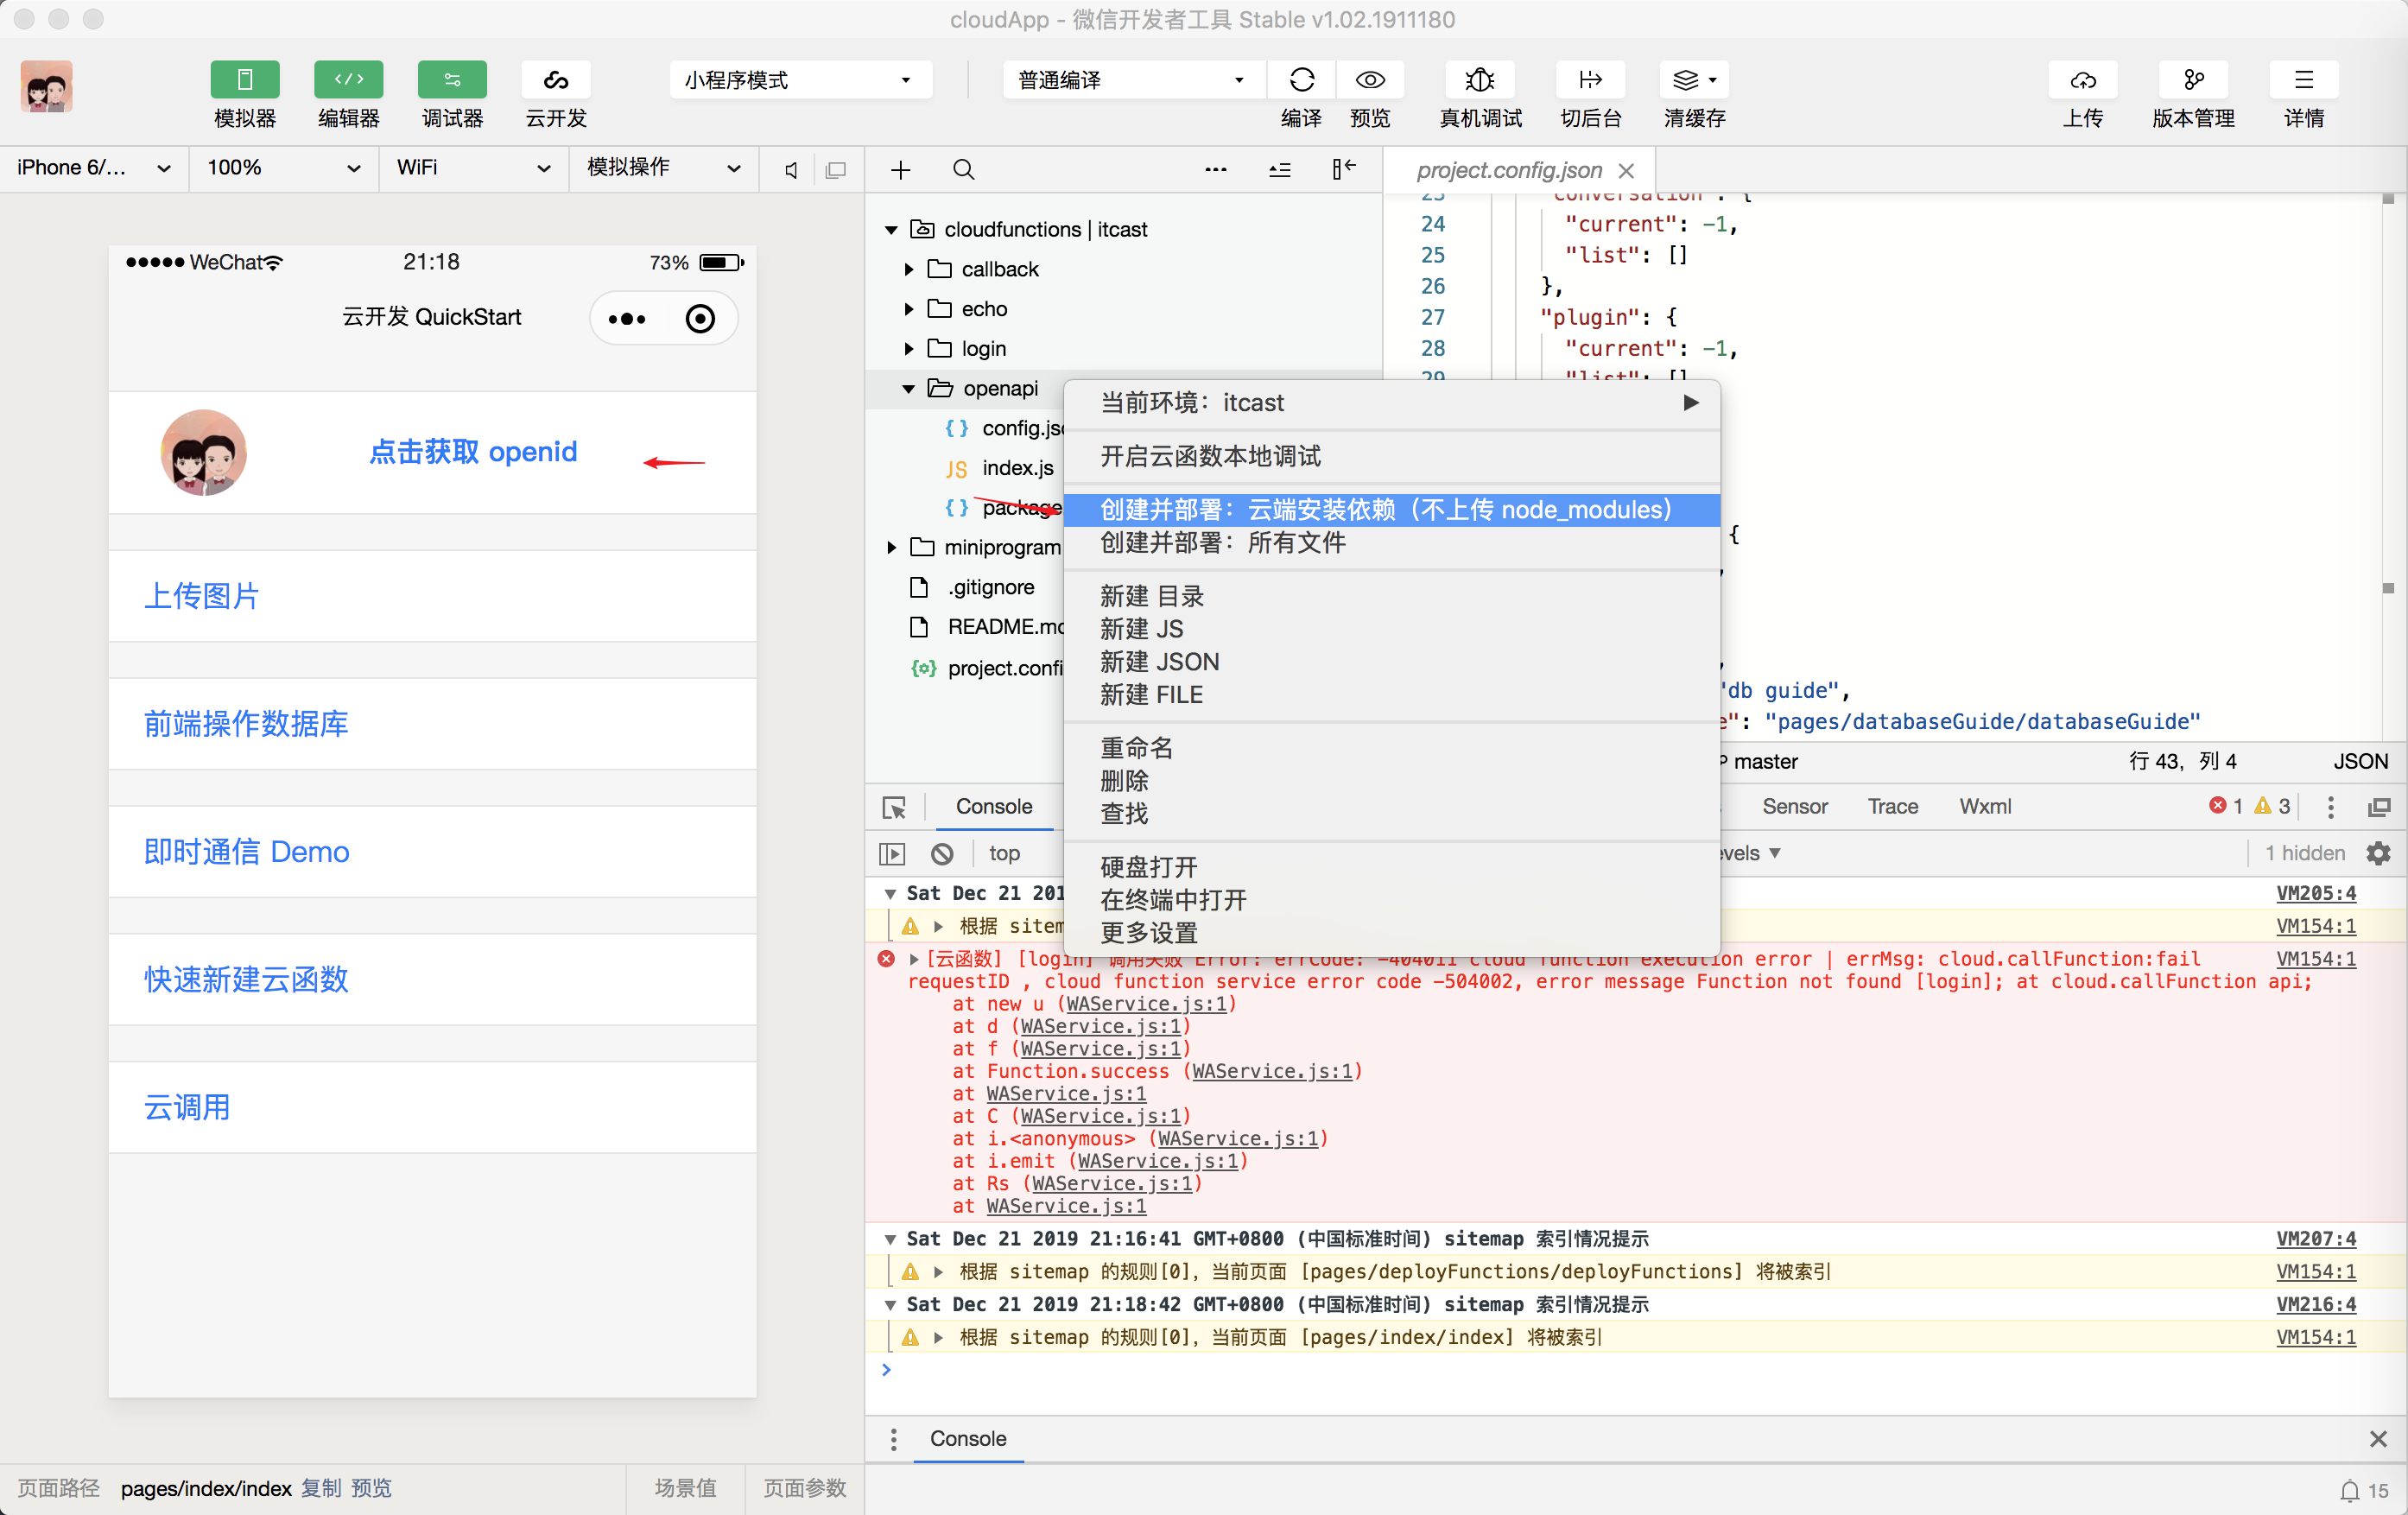This screenshot has width=2408, height=1515.
Task: Click the 切后台 switch background icon
Action: pos(1590,80)
